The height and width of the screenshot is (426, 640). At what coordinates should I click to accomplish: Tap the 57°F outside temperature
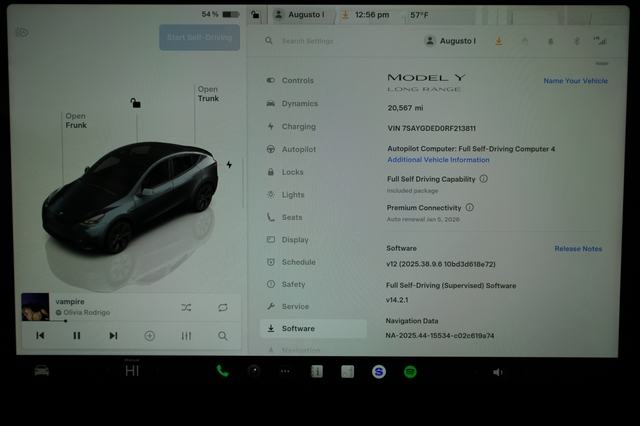419,15
